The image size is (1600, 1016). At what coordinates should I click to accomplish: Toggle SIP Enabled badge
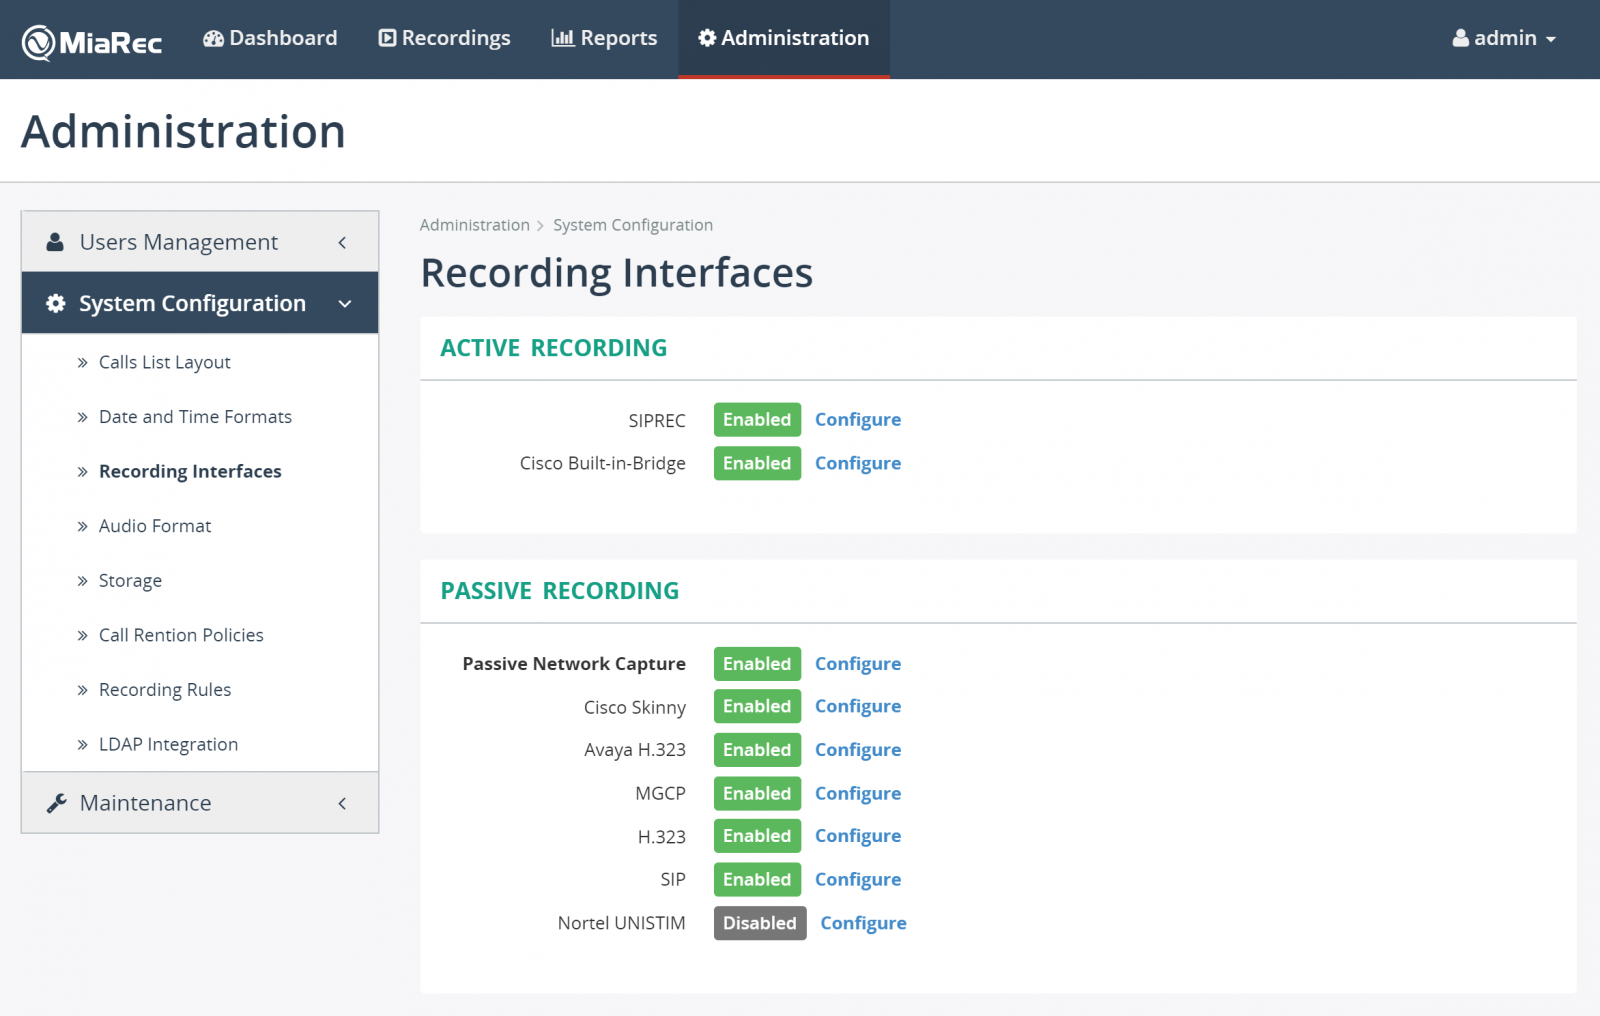pyautogui.click(x=757, y=880)
